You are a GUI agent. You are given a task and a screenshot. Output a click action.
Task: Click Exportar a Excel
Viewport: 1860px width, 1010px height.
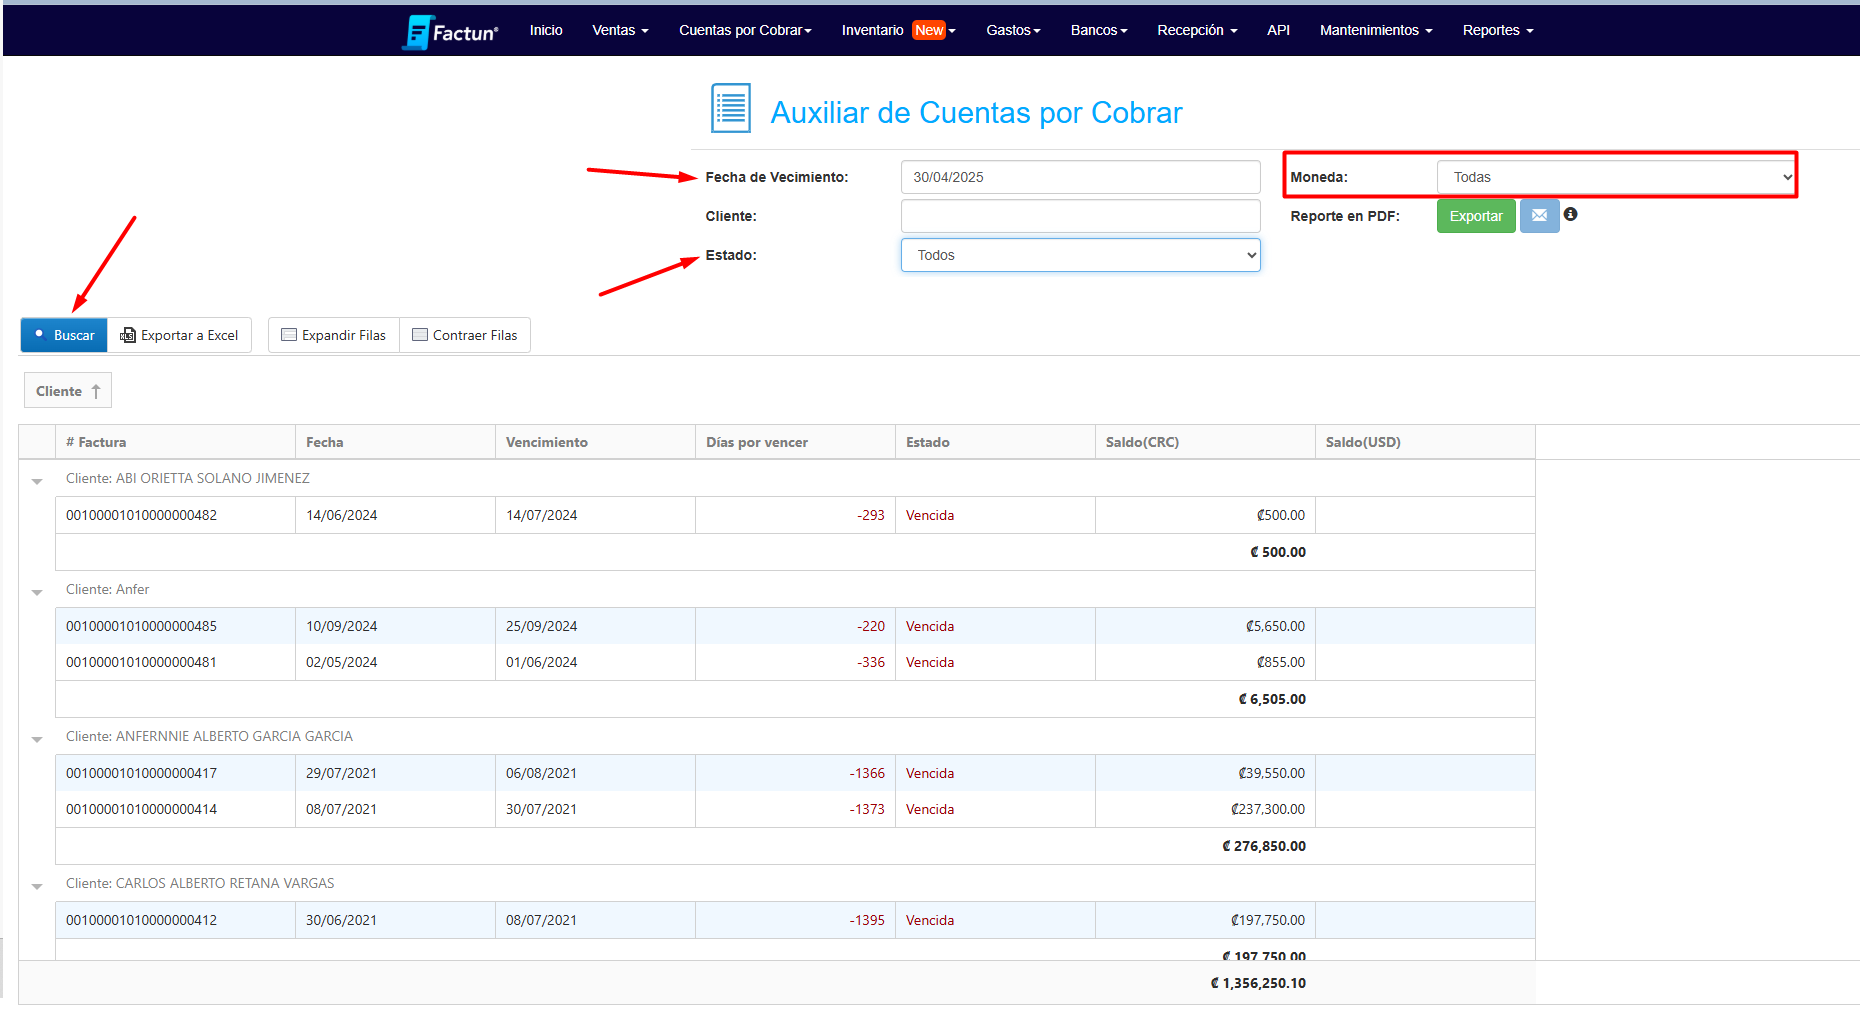click(x=180, y=335)
